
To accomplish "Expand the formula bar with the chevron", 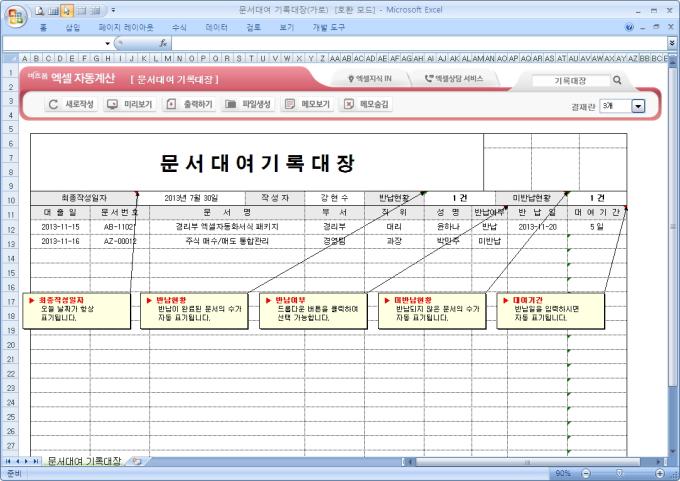I will coord(672,43).
